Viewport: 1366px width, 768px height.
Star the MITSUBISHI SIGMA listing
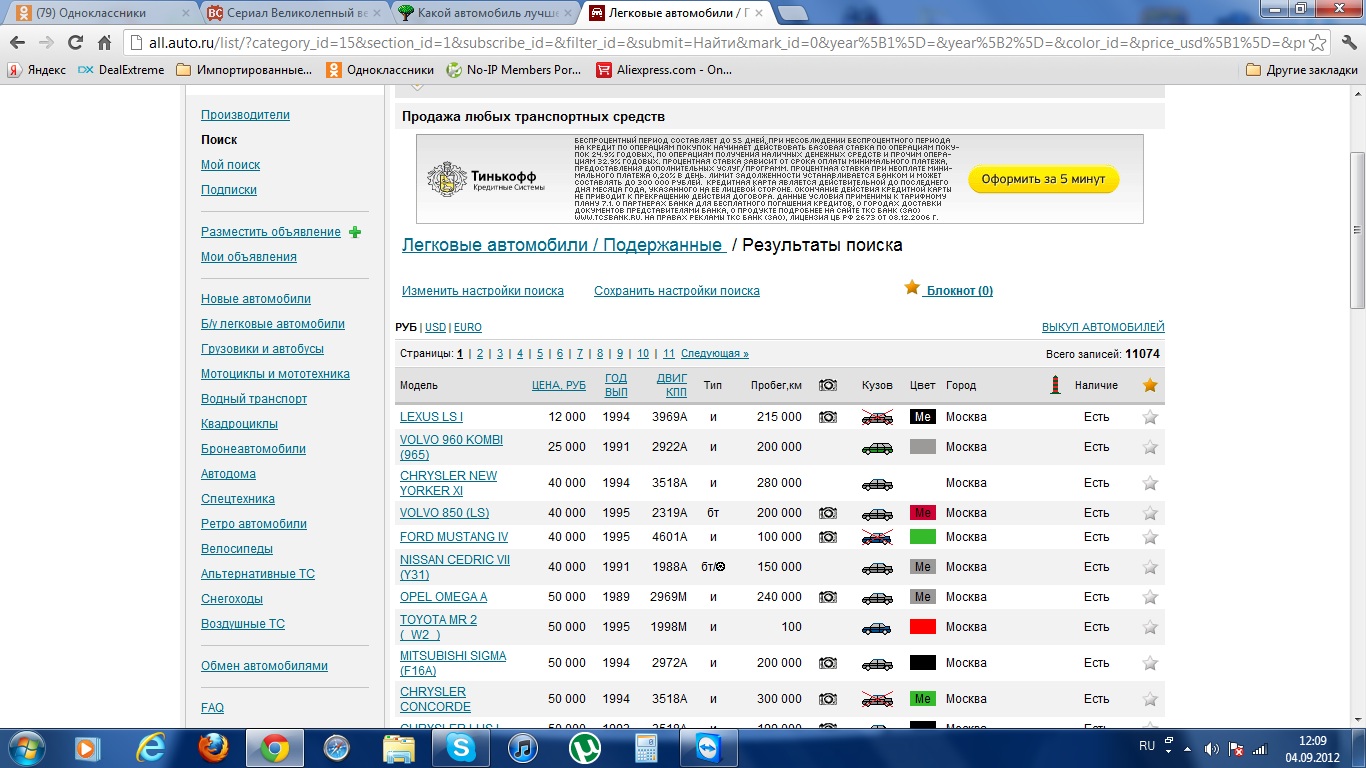pyautogui.click(x=1150, y=663)
